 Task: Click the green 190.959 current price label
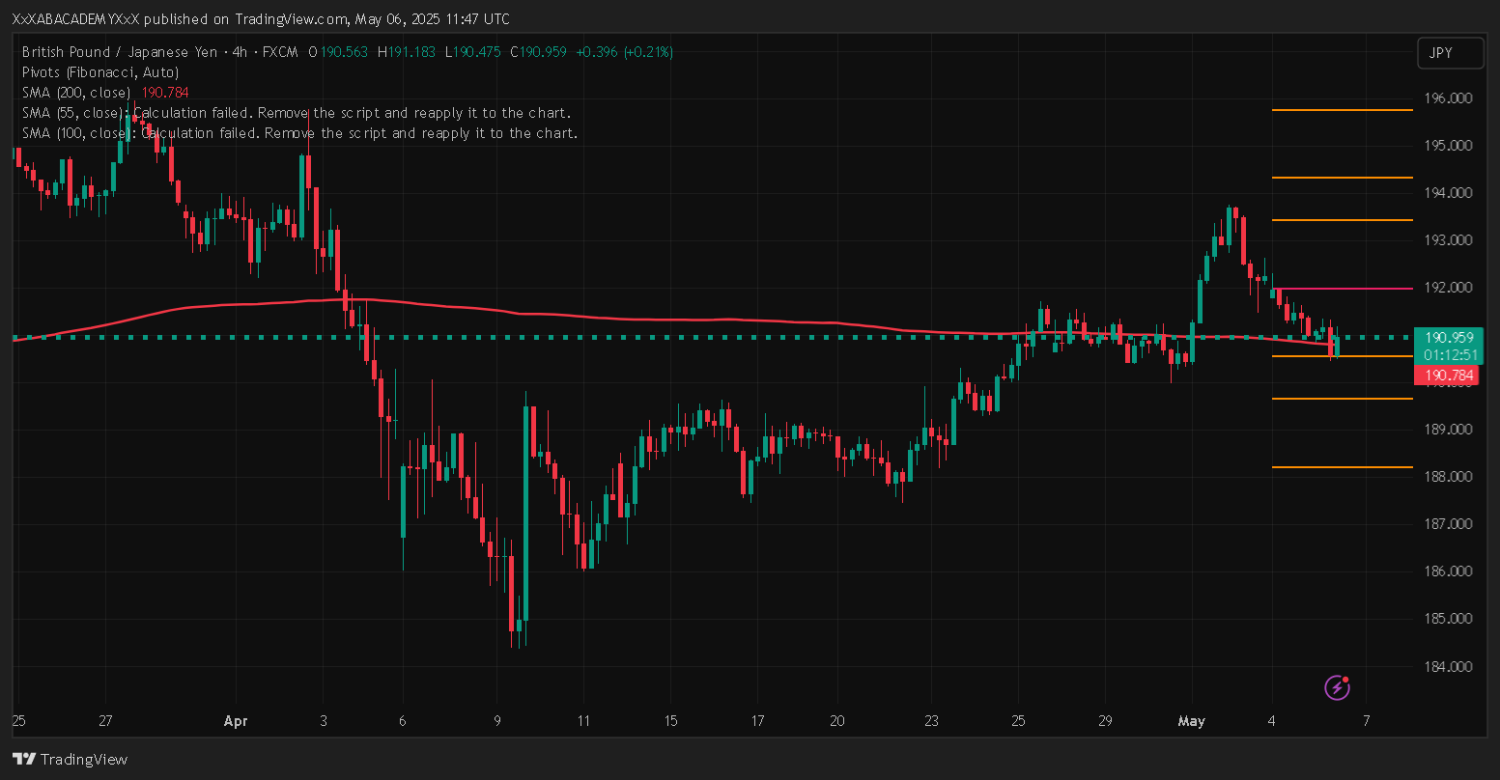[1447, 338]
